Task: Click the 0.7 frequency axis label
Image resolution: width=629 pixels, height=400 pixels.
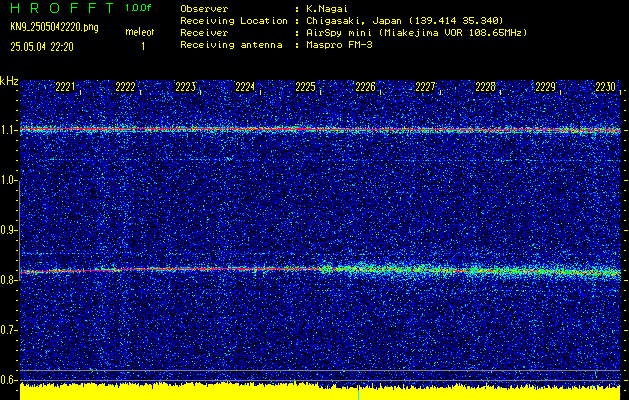Action: pyautogui.click(x=8, y=330)
